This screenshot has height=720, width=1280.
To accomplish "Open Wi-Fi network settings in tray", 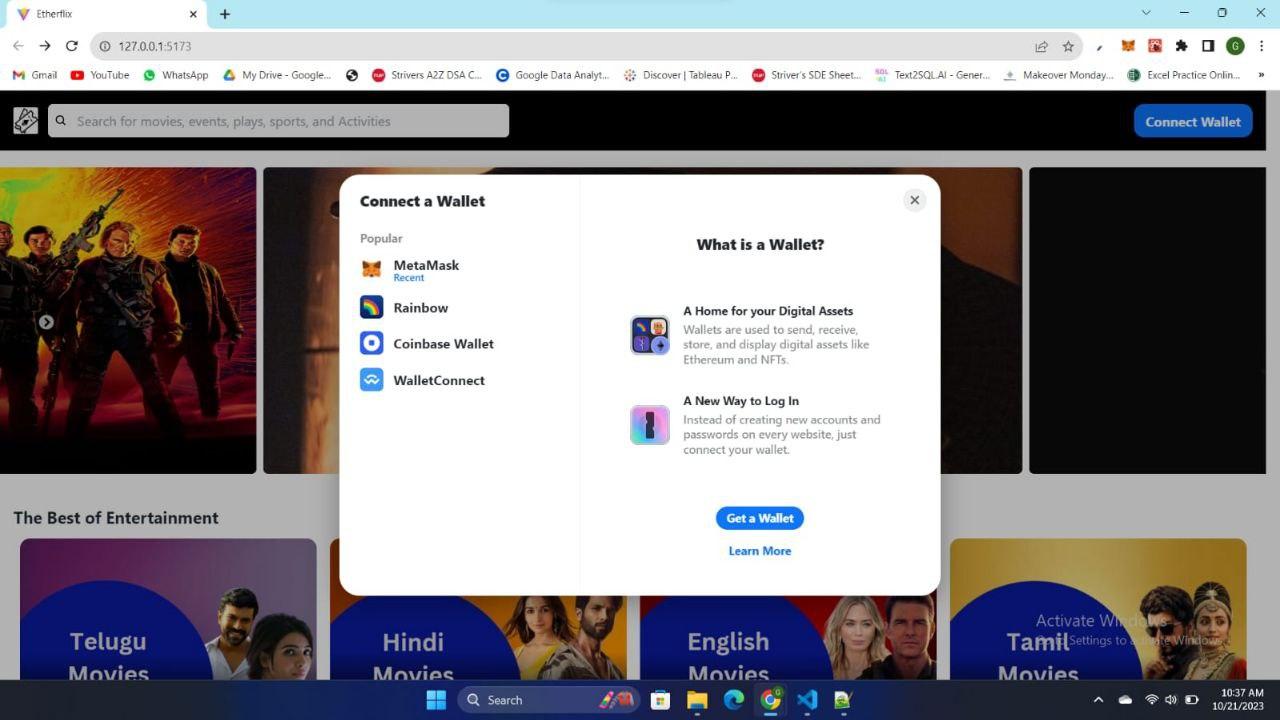I will pyautogui.click(x=1152, y=700).
